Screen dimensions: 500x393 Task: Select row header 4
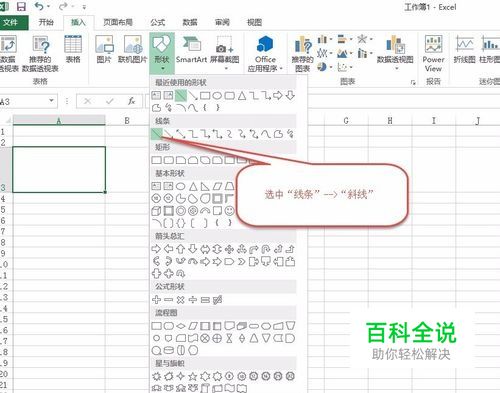[3, 199]
